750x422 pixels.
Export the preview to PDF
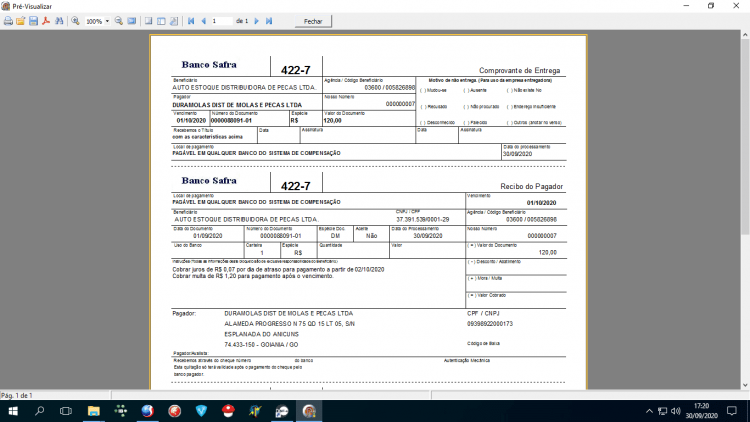46,21
